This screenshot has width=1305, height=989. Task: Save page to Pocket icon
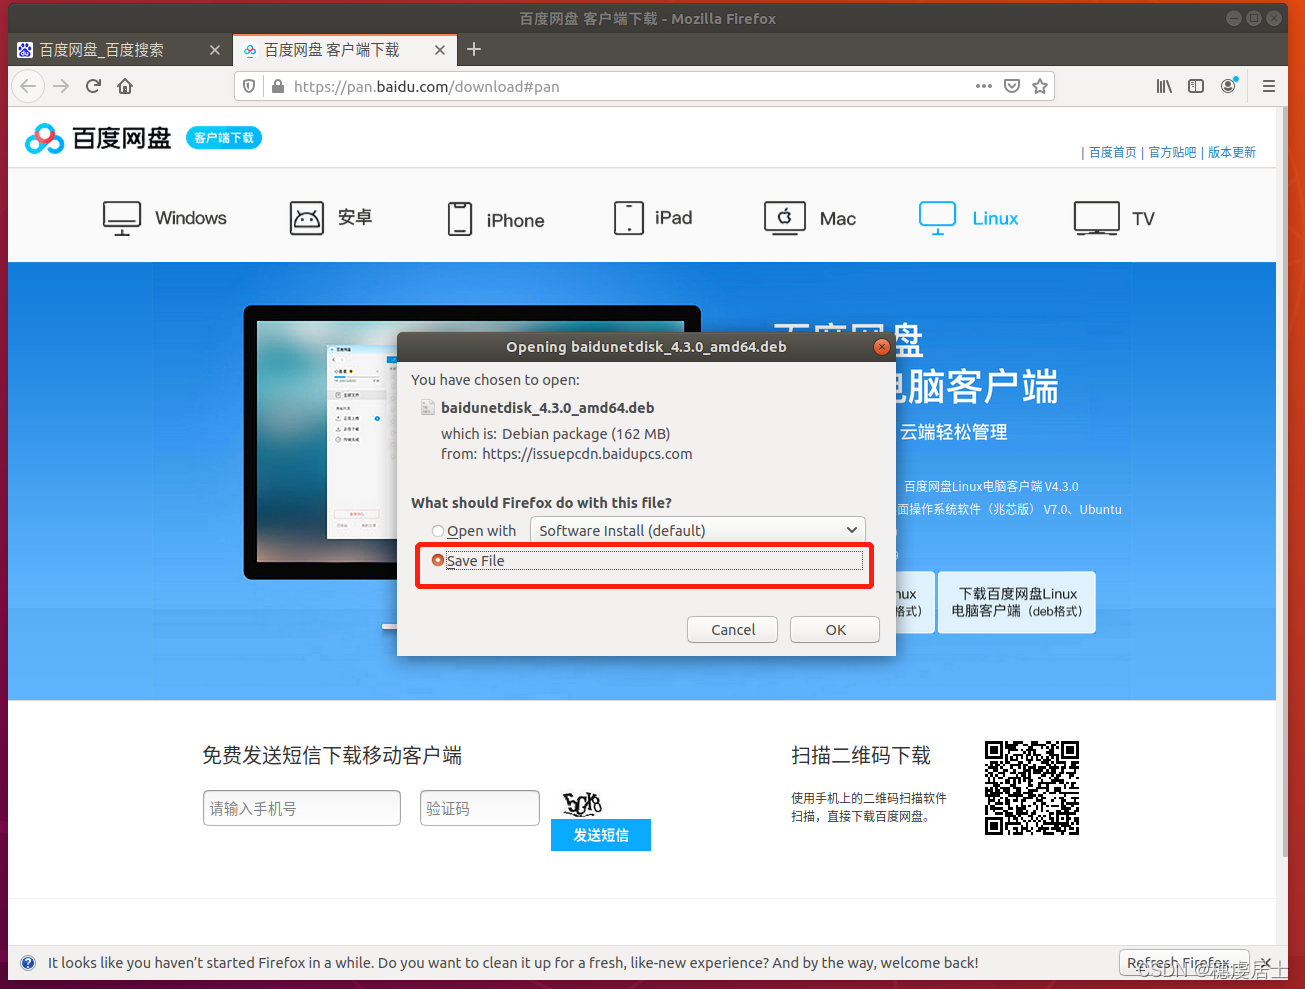[x=1012, y=86]
